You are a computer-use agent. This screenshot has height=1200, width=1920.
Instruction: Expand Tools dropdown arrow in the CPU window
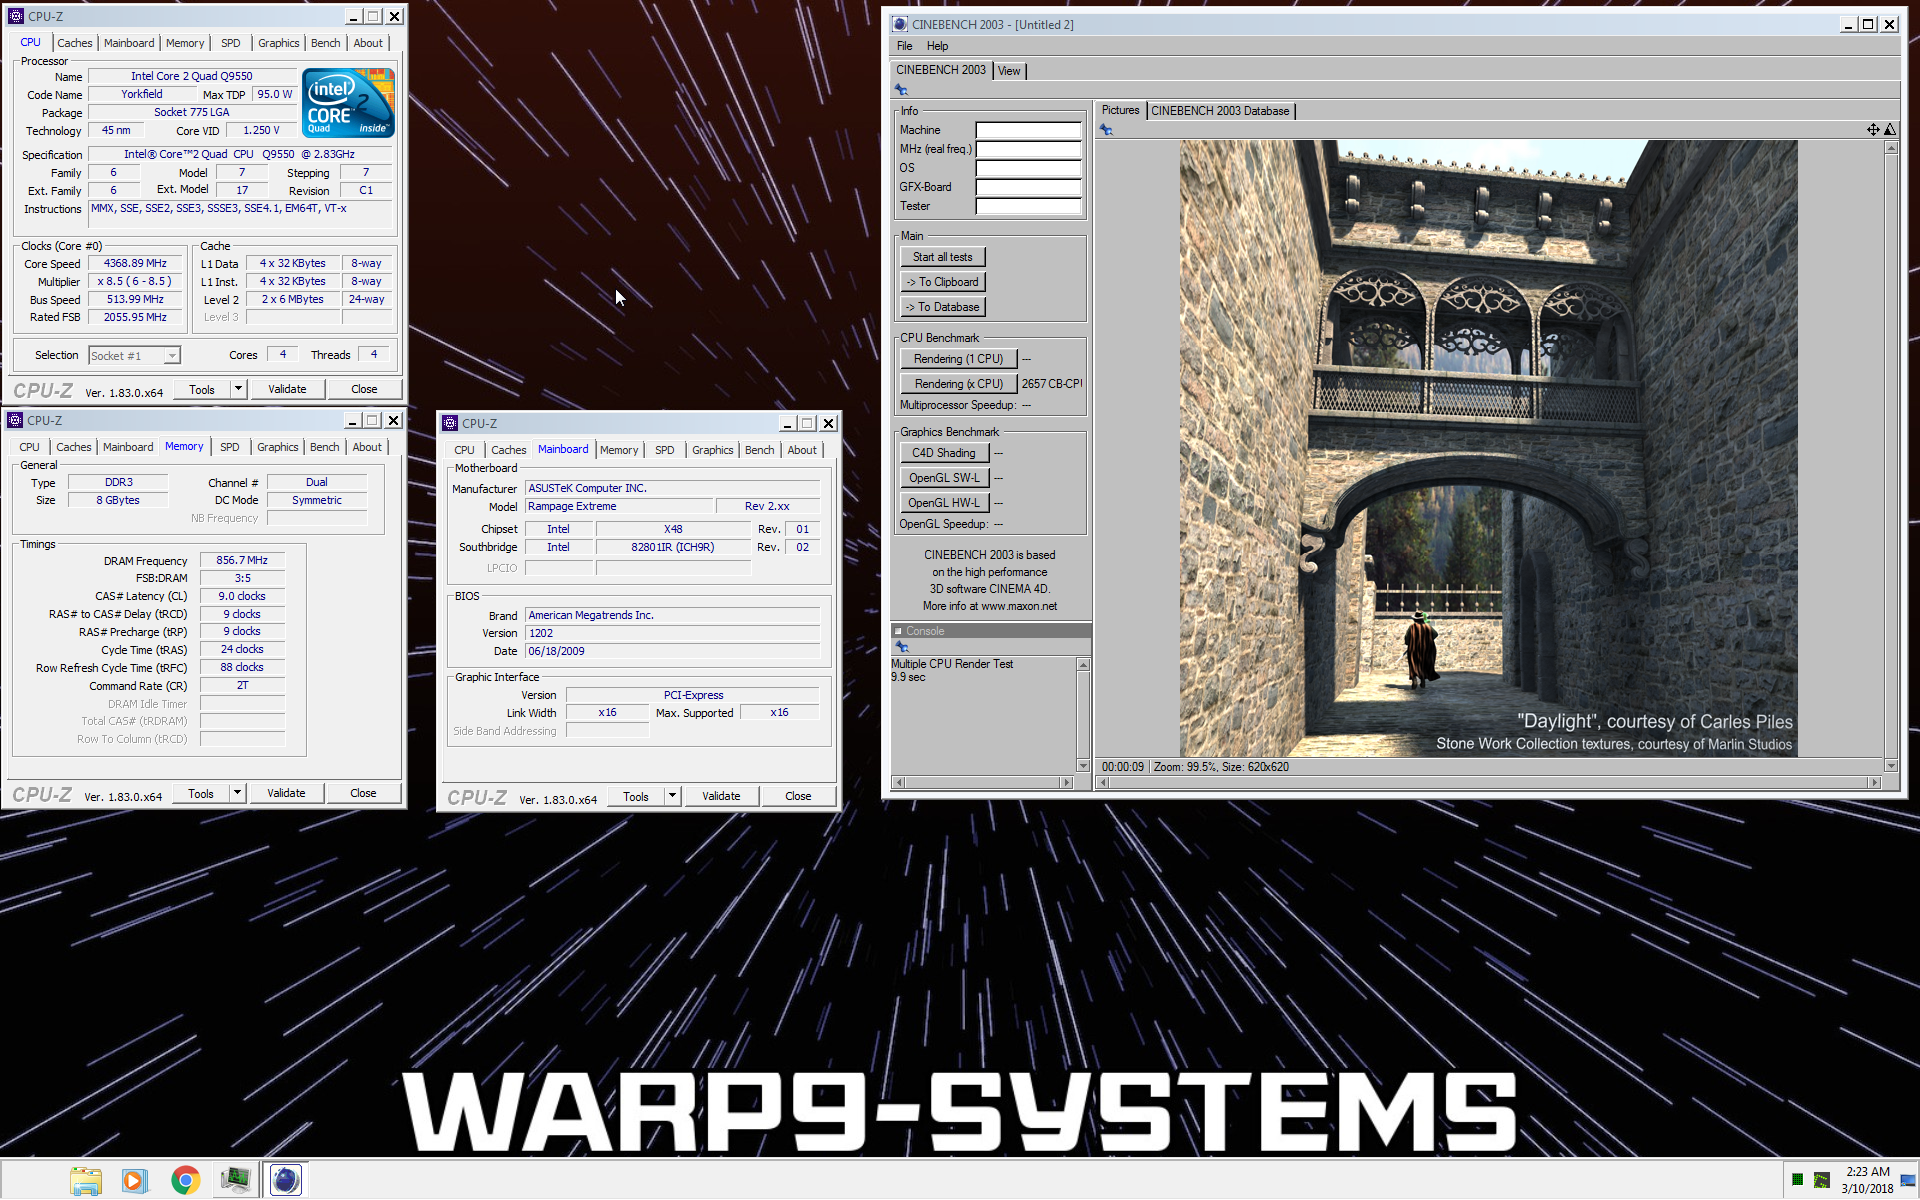pyautogui.click(x=238, y=389)
